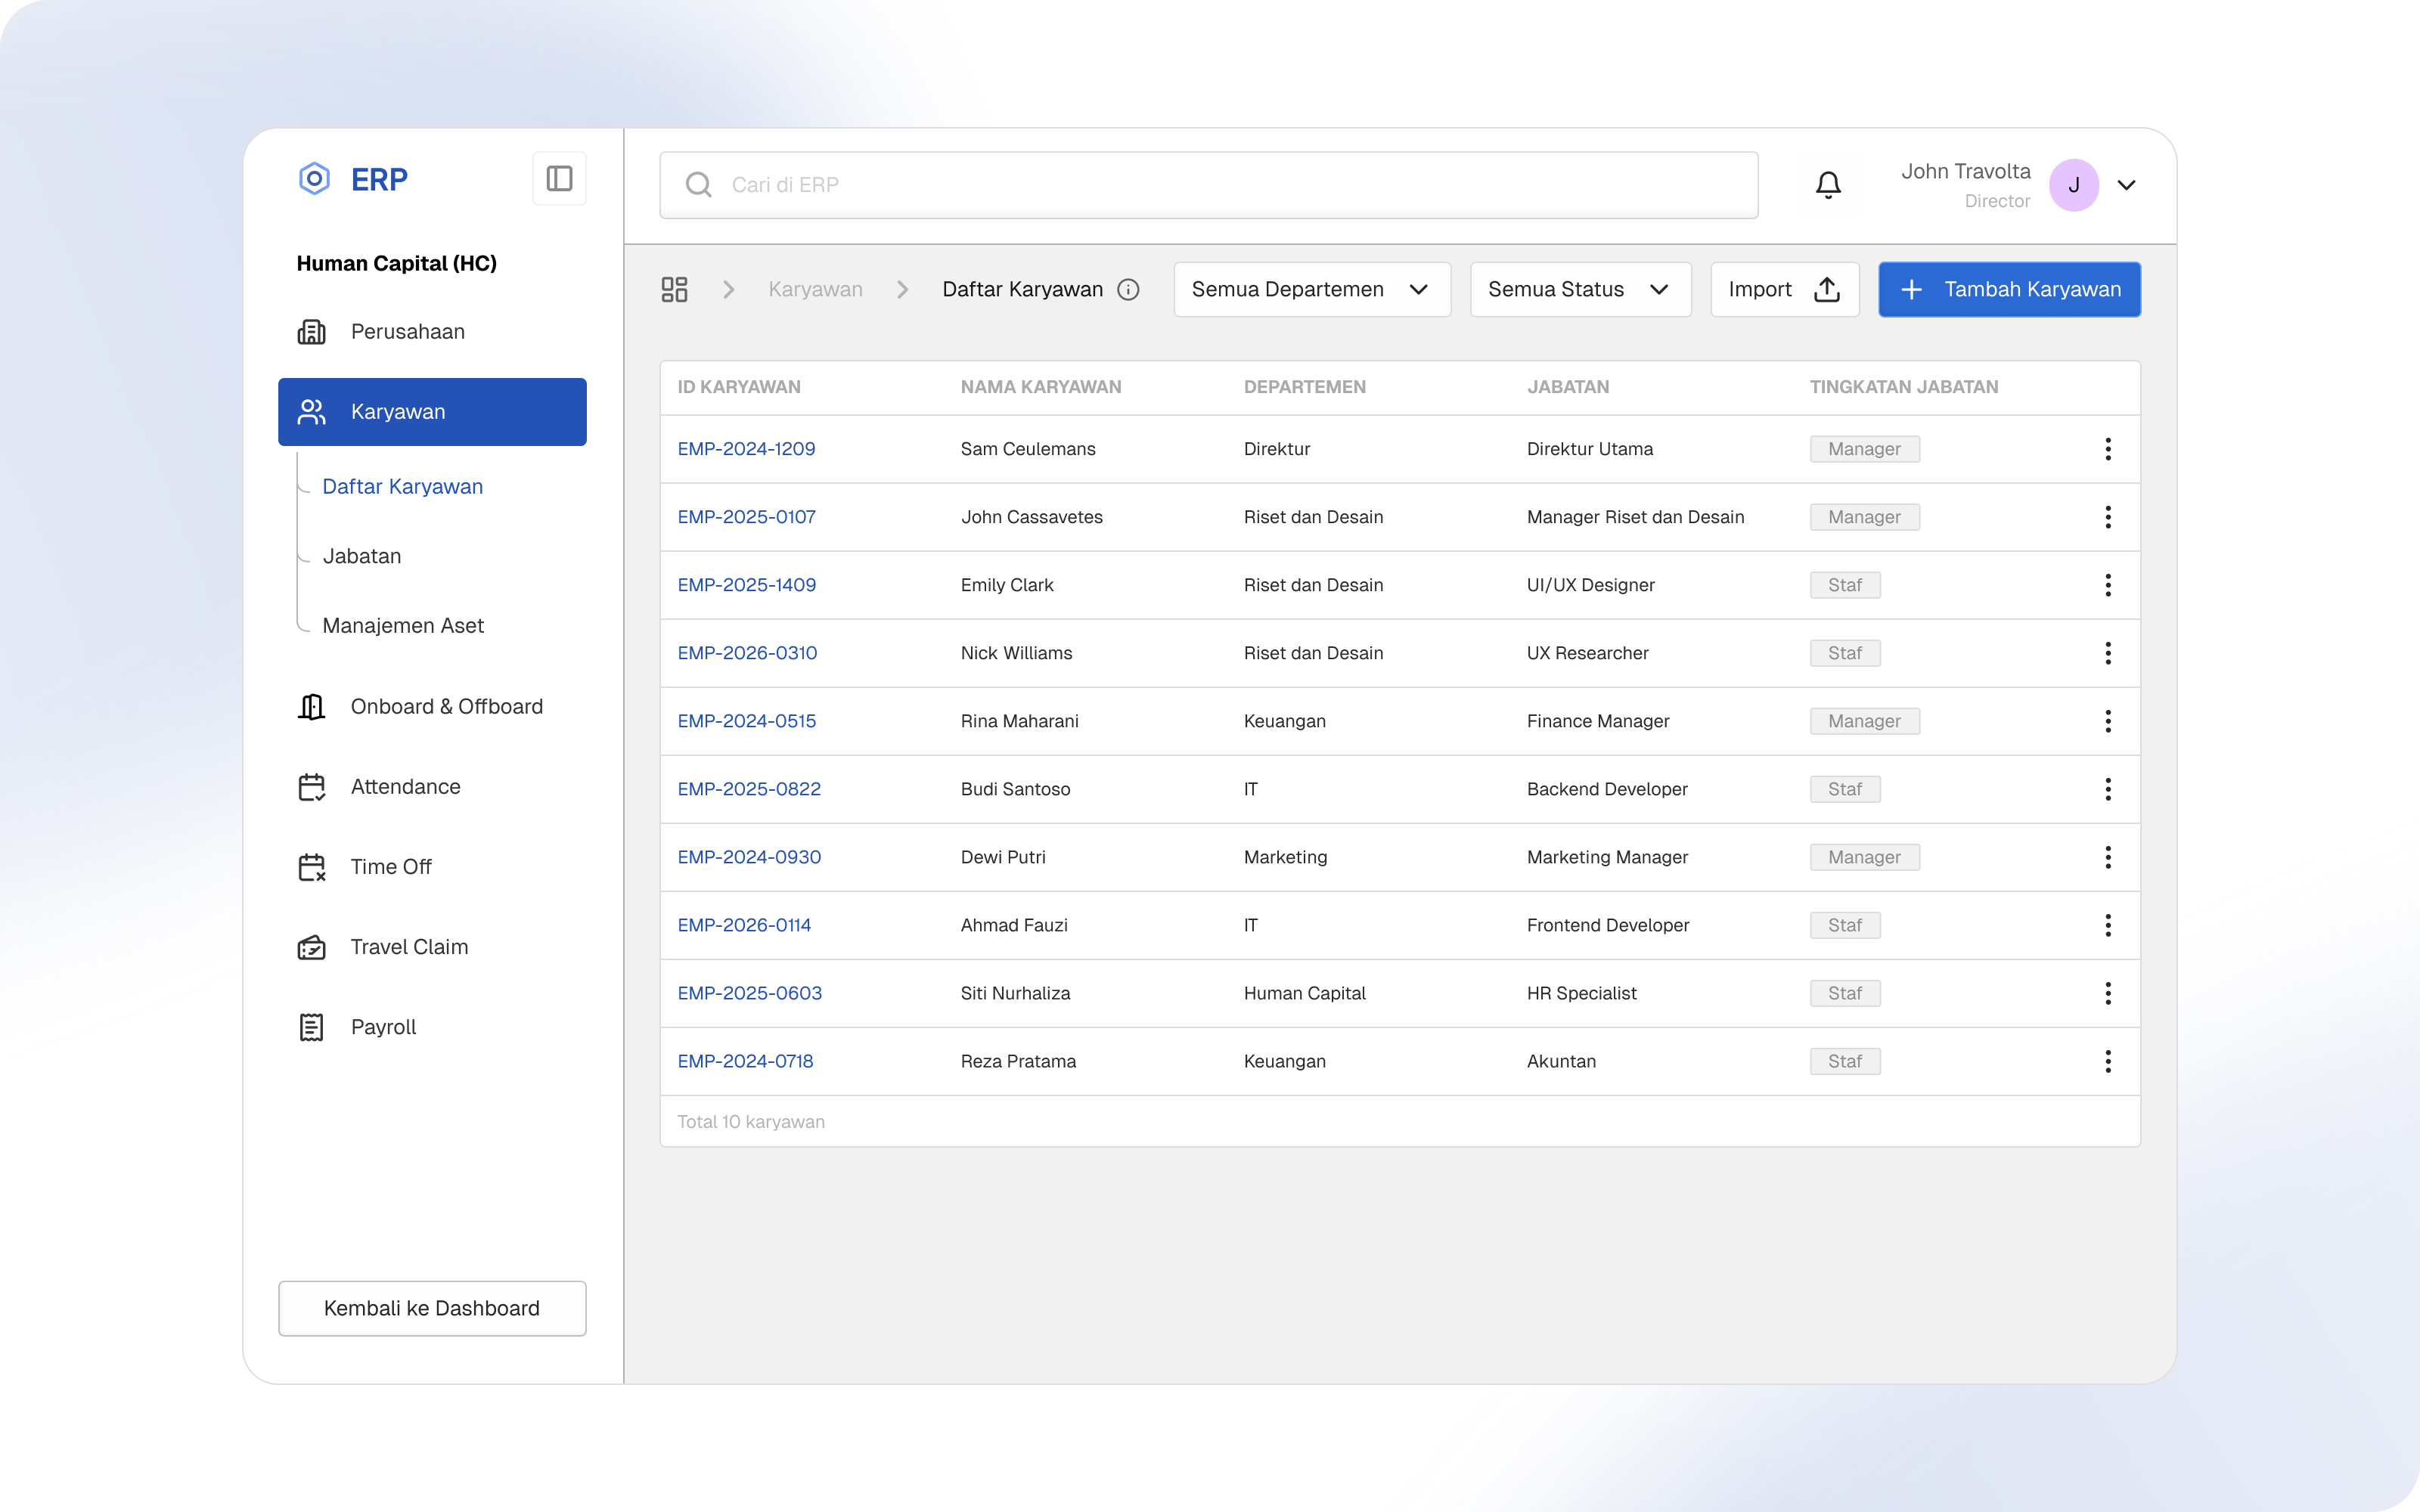Open dashboard grid icon in breadcrumb
2420x1512 pixels.
click(x=674, y=290)
